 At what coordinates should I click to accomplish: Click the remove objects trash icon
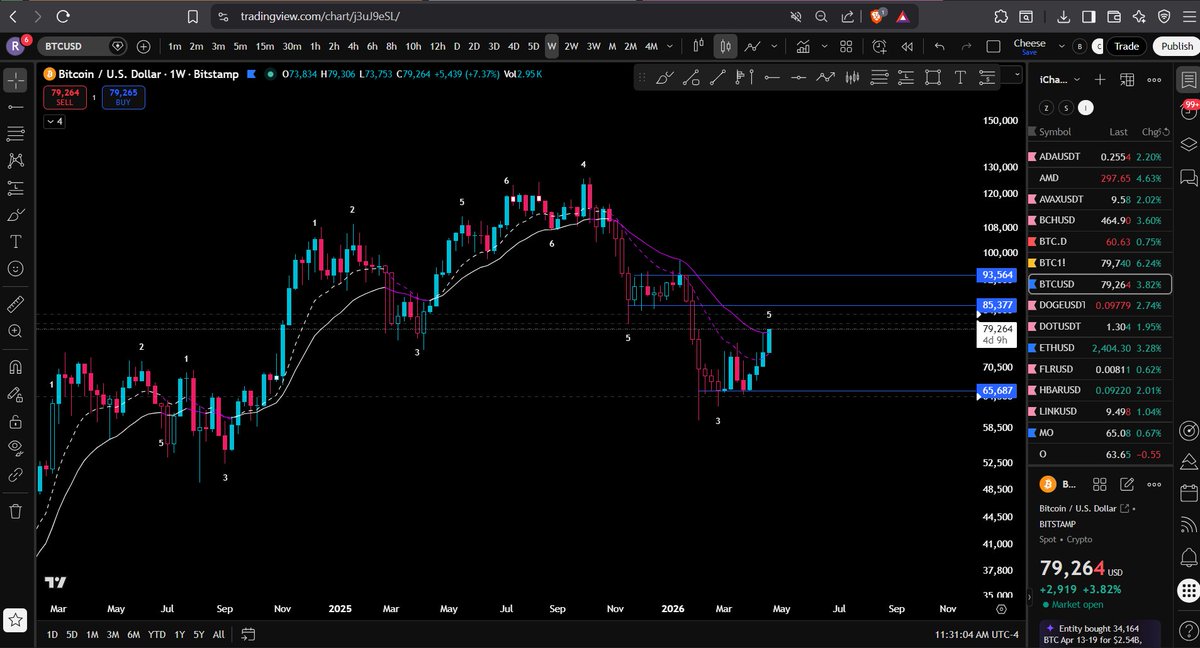pos(16,511)
